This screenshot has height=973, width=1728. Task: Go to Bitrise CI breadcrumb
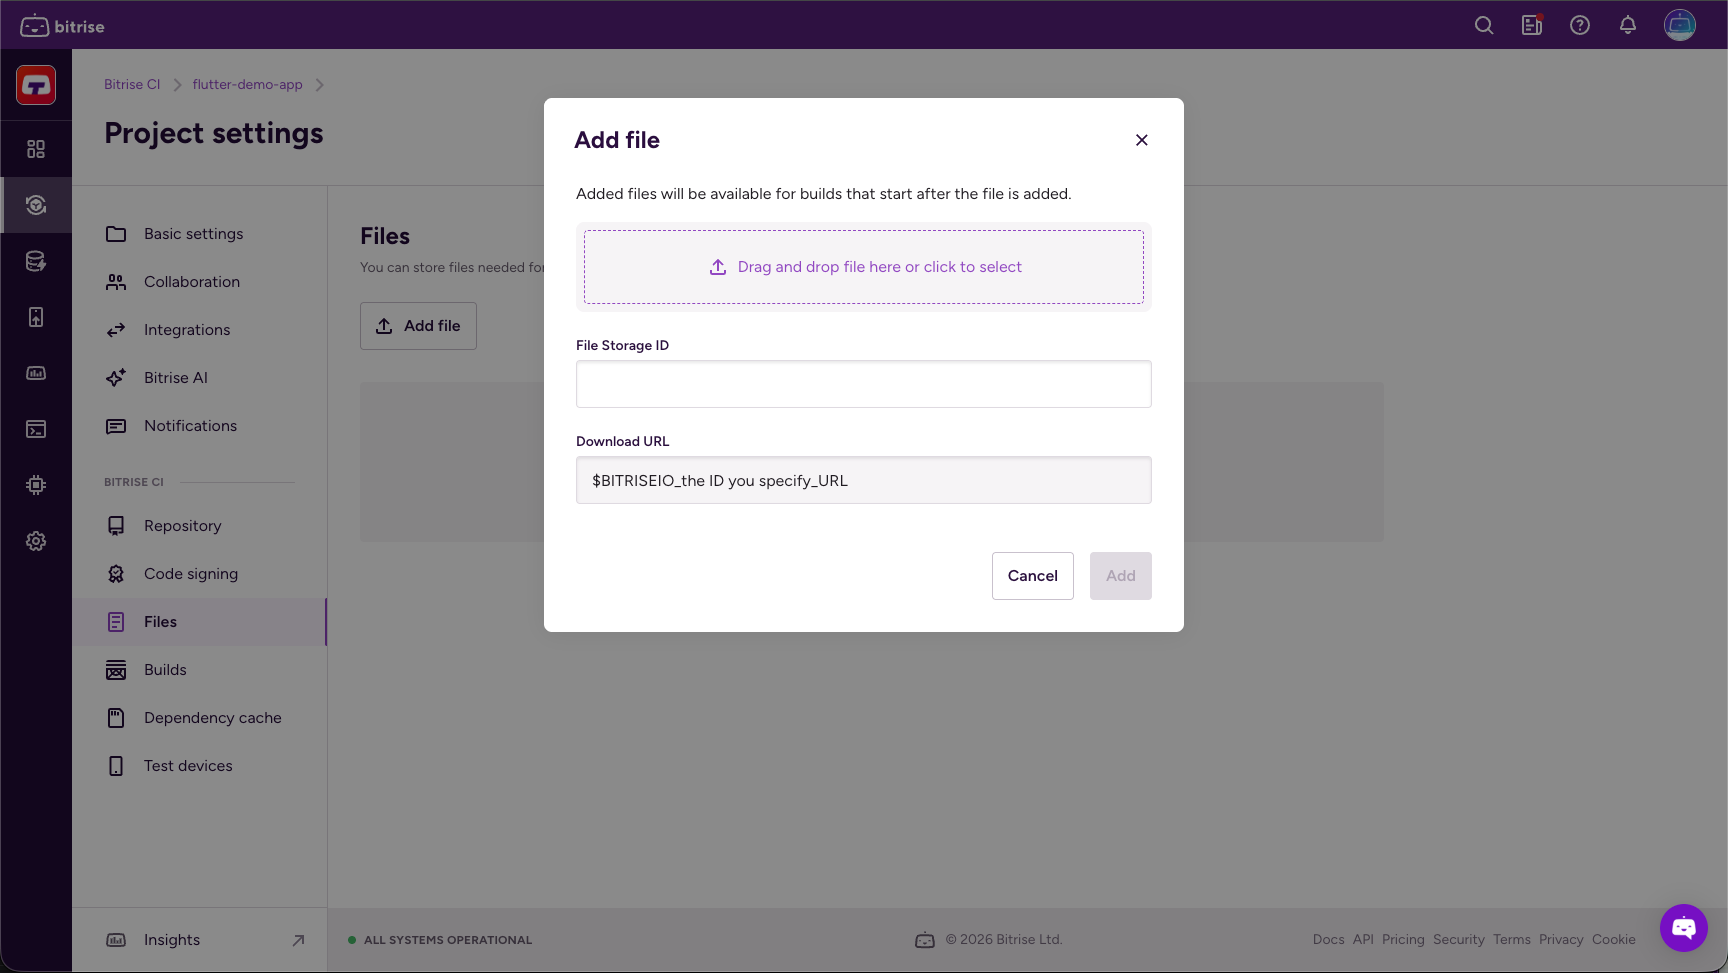click(132, 85)
